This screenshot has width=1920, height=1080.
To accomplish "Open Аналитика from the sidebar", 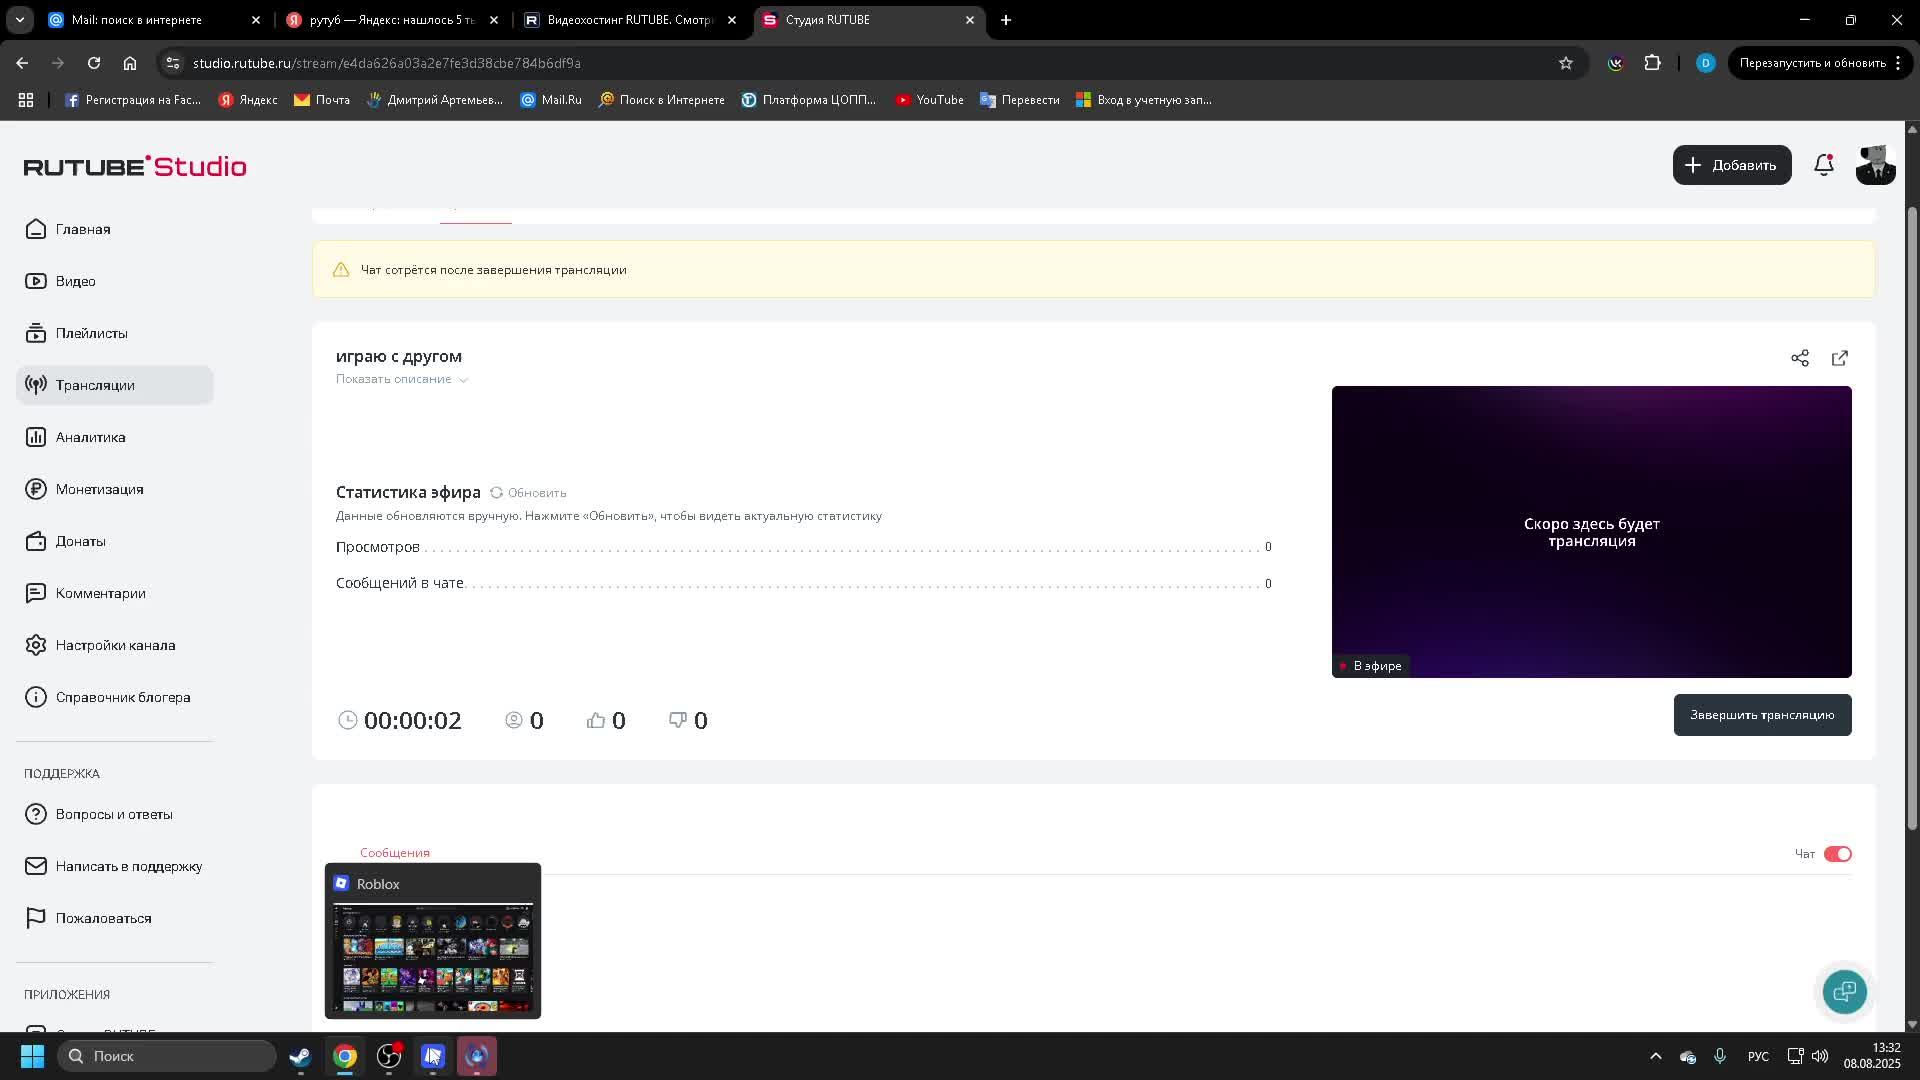I will coord(90,437).
